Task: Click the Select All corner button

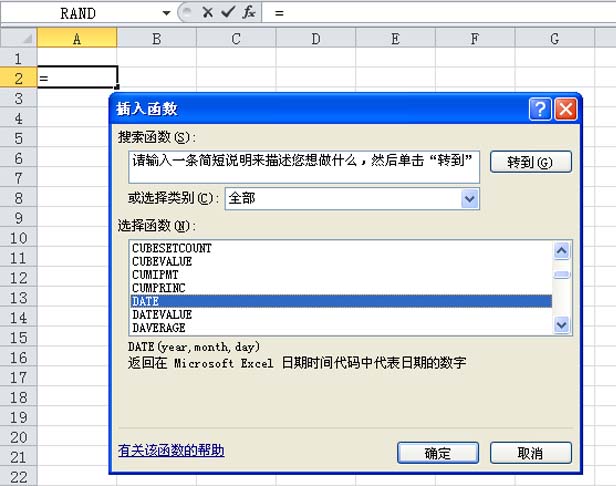Action: (18, 39)
